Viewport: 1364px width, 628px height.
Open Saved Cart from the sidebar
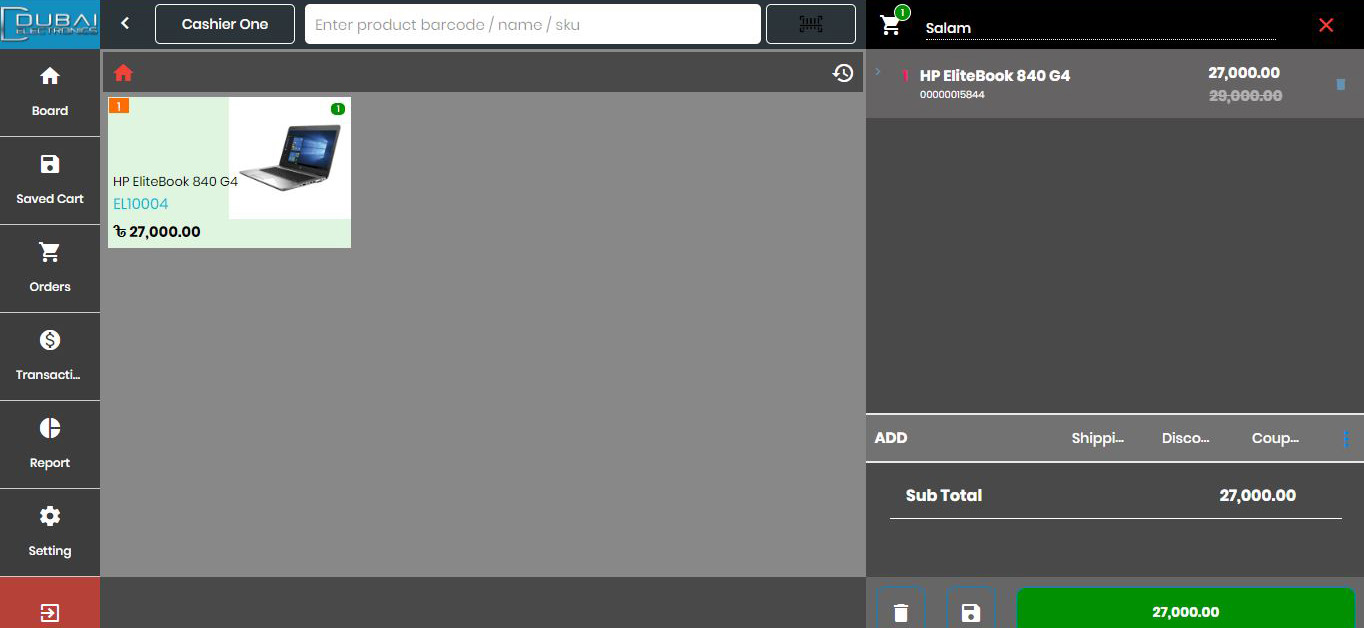(x=50, y=180)
